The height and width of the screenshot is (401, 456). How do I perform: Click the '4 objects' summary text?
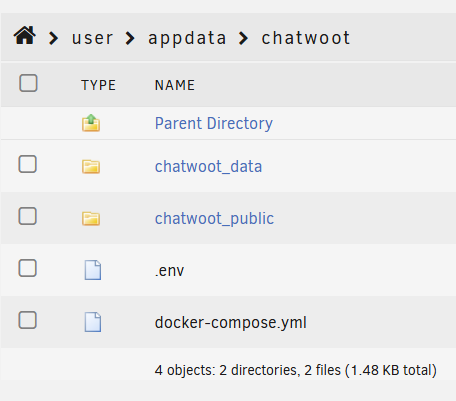(296, 370)
